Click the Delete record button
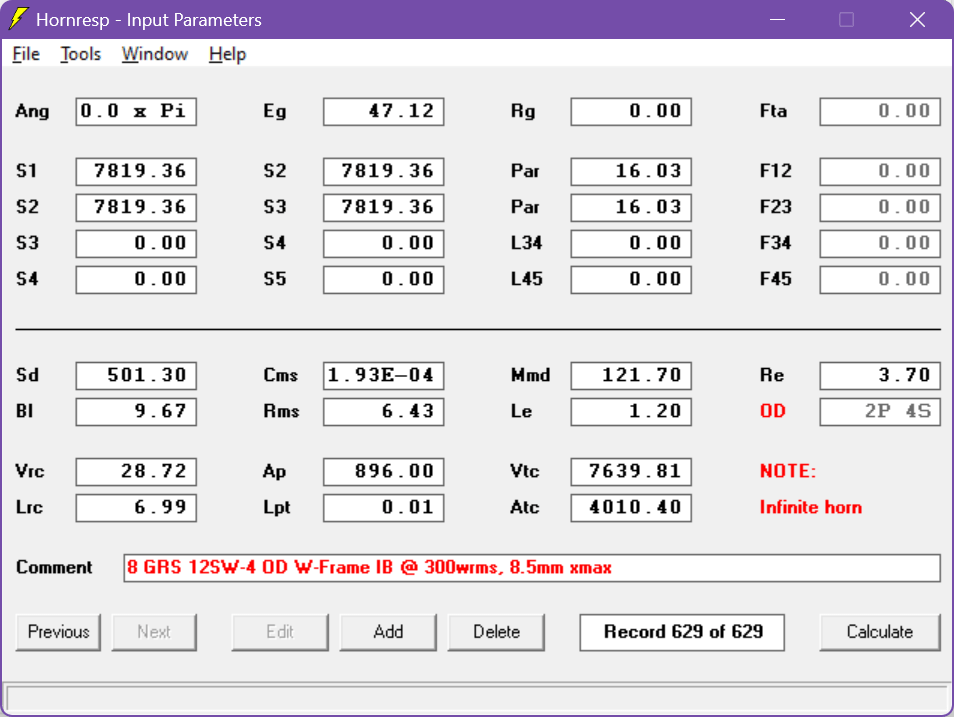 pyautogui.click(x=496, y=632)
